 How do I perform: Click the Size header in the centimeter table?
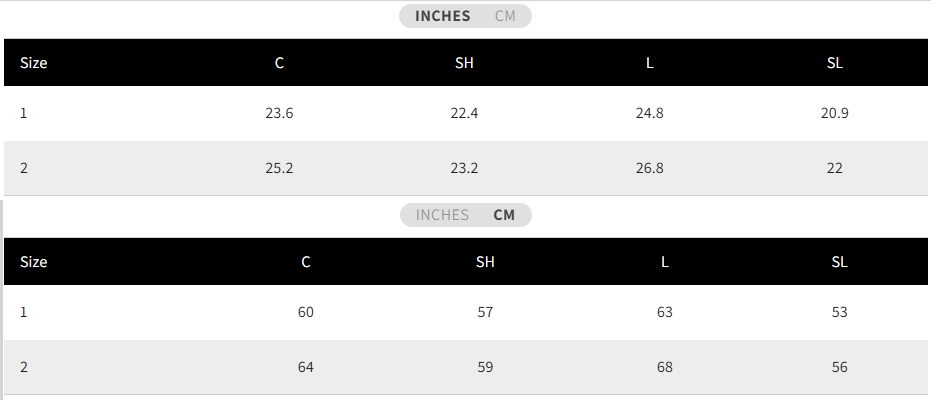coord(34,262)
